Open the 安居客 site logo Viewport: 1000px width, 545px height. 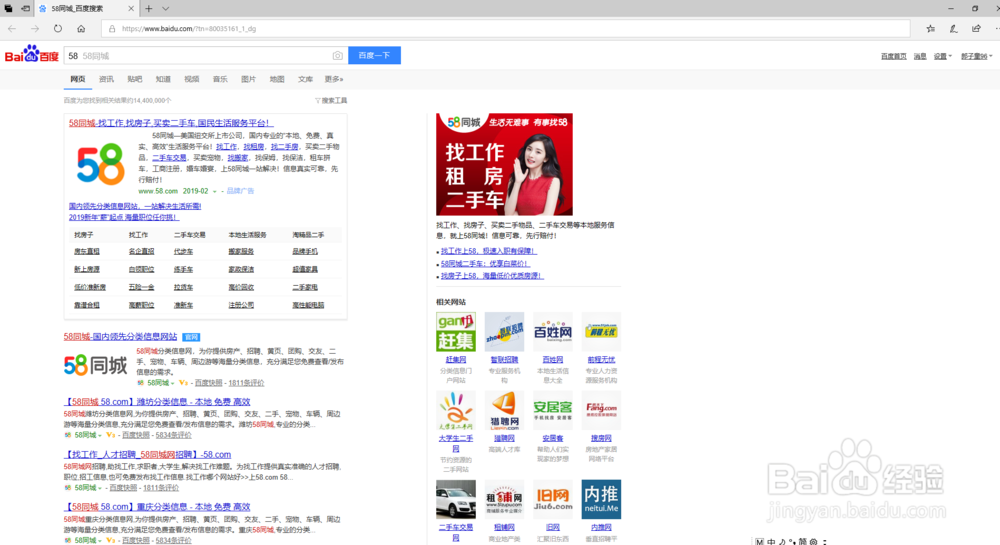tap(552, 411)
